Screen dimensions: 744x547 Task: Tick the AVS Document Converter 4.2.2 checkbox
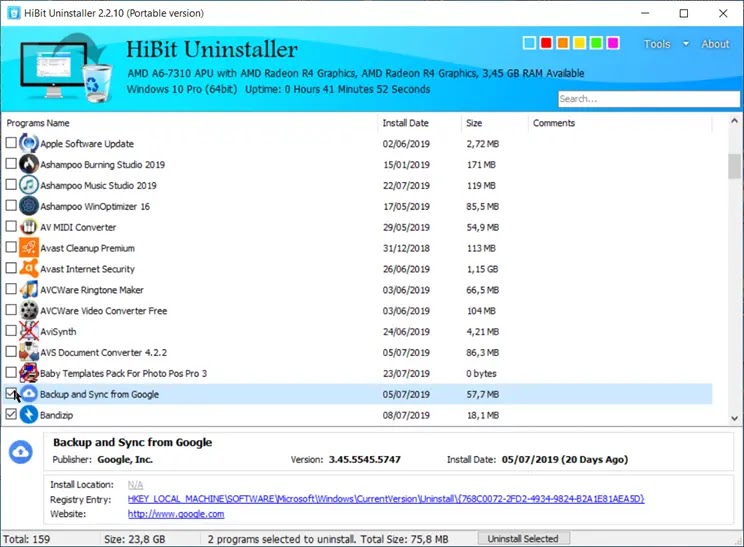pos(11,351)
